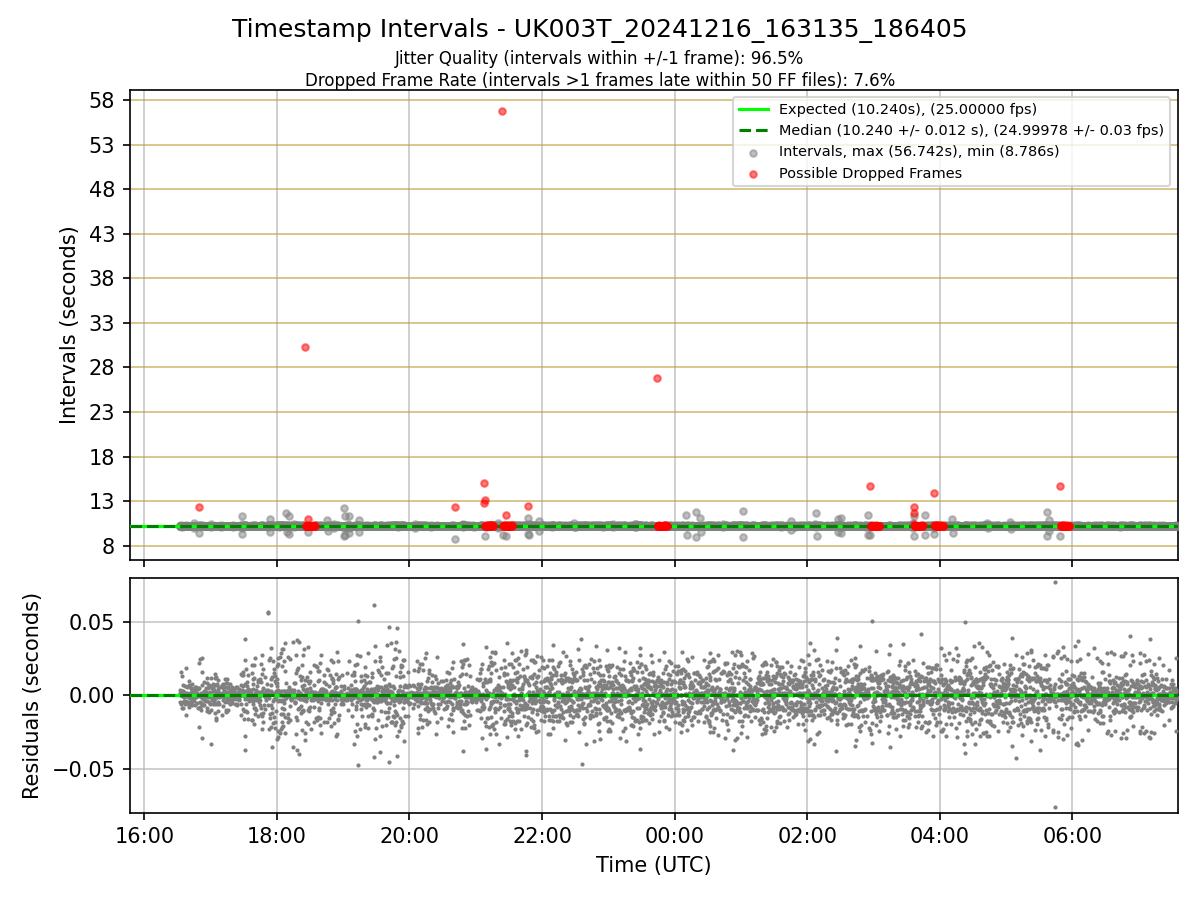Click the 'Jitter Quality' subtitle showing 96.5%
Image resolution: width=1200 pixels, height=900 pixels.
[599, 58]
